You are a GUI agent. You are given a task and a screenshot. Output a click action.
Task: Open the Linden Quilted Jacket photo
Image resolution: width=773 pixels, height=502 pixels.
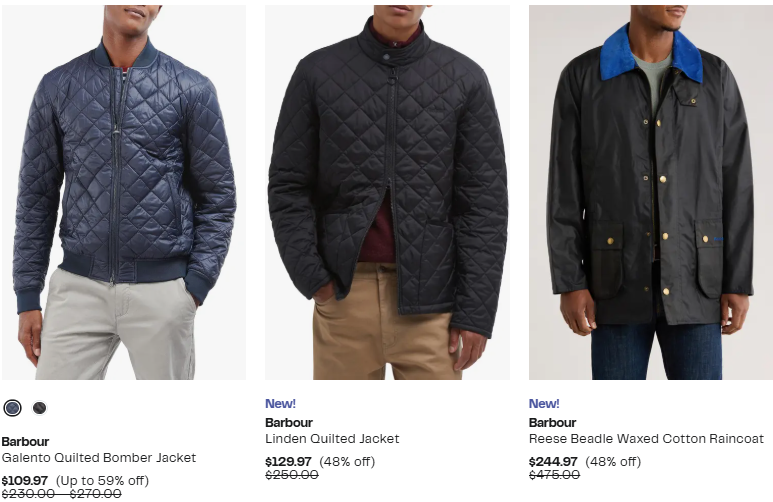pyautogui.click(x=387, y=192)
